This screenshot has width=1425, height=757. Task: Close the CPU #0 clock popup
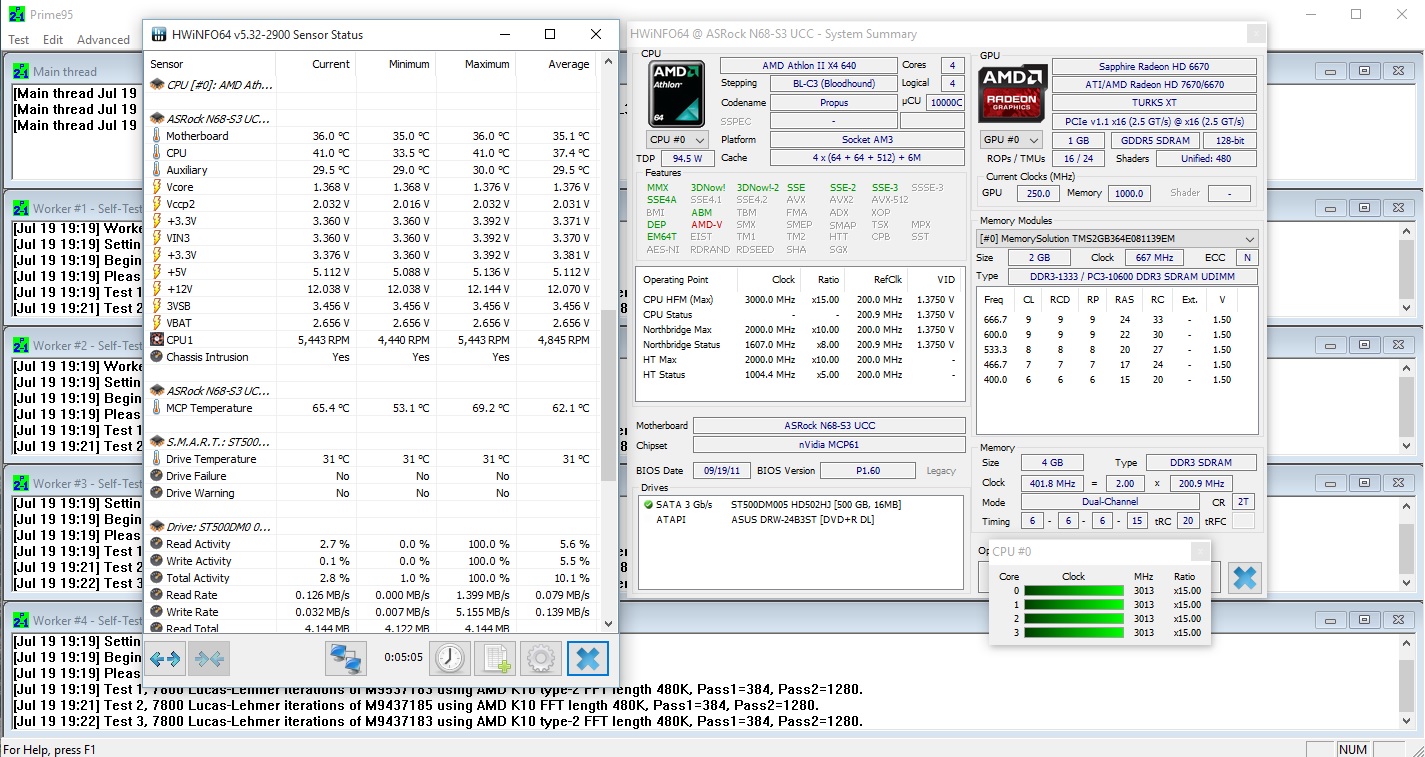[1199, 552]
